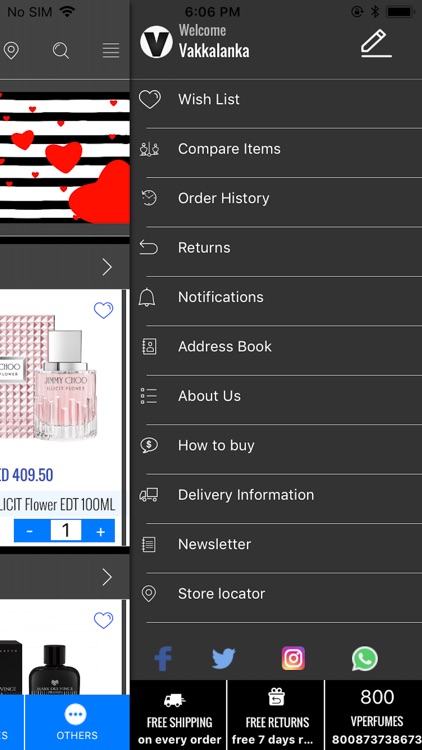The height and width of the screenshot is (750, 422).
Task: Open Delivery Information menu item
Action: (x=276, y=495)
